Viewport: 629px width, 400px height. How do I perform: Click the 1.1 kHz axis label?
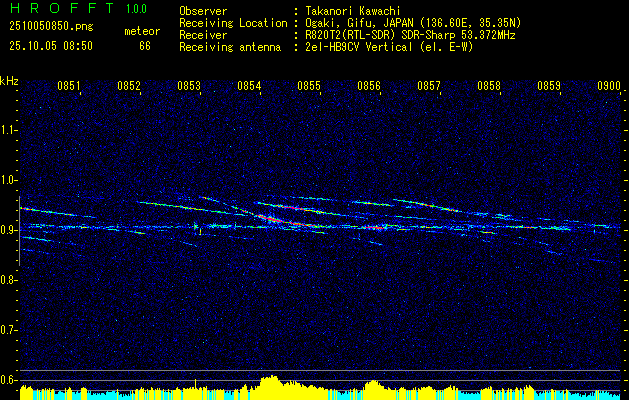8,130
